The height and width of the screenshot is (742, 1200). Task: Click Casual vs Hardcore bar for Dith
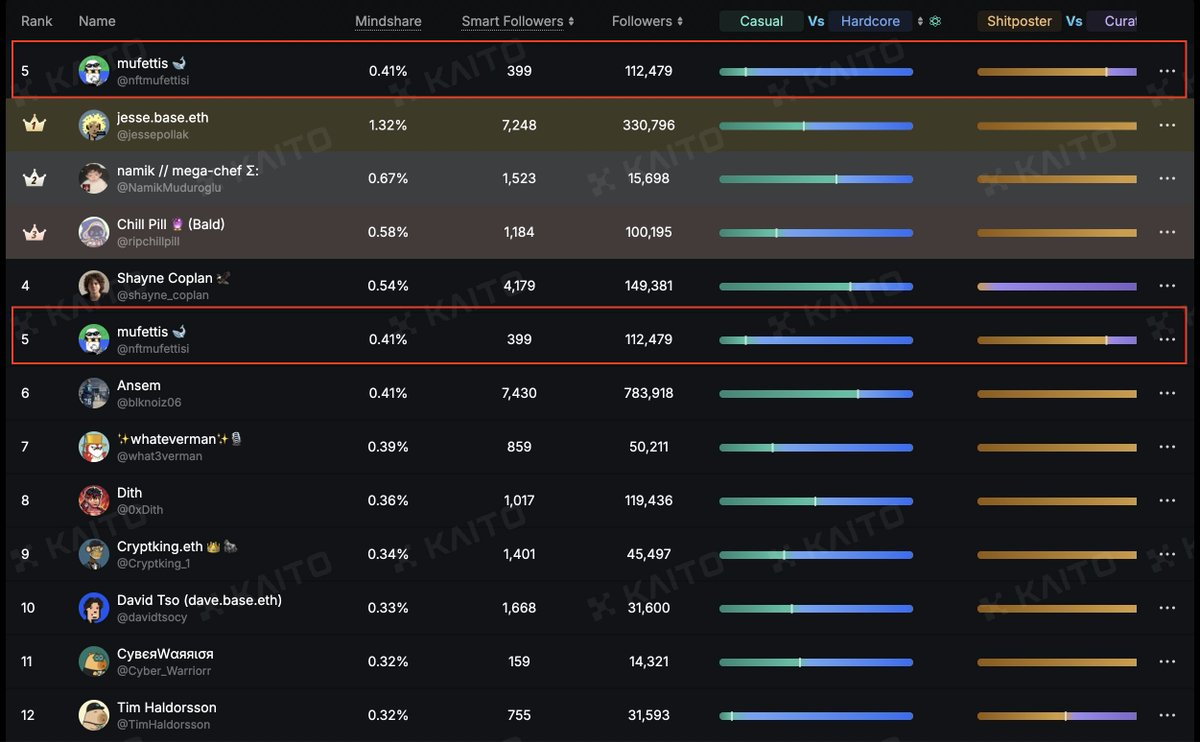pyautogui.click(x=816, y=501)
